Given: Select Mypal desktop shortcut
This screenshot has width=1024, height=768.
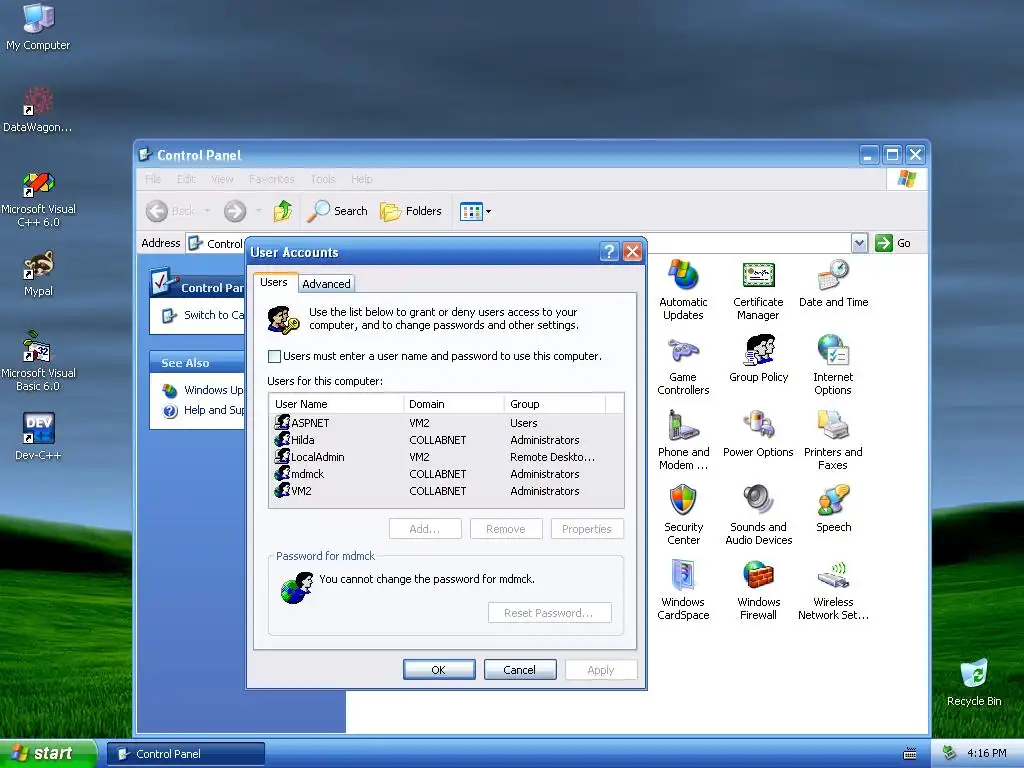Looking at the screenshot, I should point(38,274).
